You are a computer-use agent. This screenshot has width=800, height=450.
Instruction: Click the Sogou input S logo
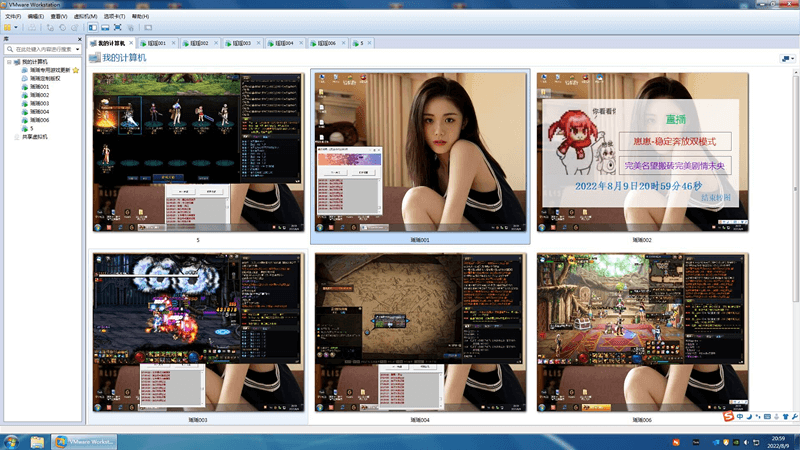(x=729, y=416)
